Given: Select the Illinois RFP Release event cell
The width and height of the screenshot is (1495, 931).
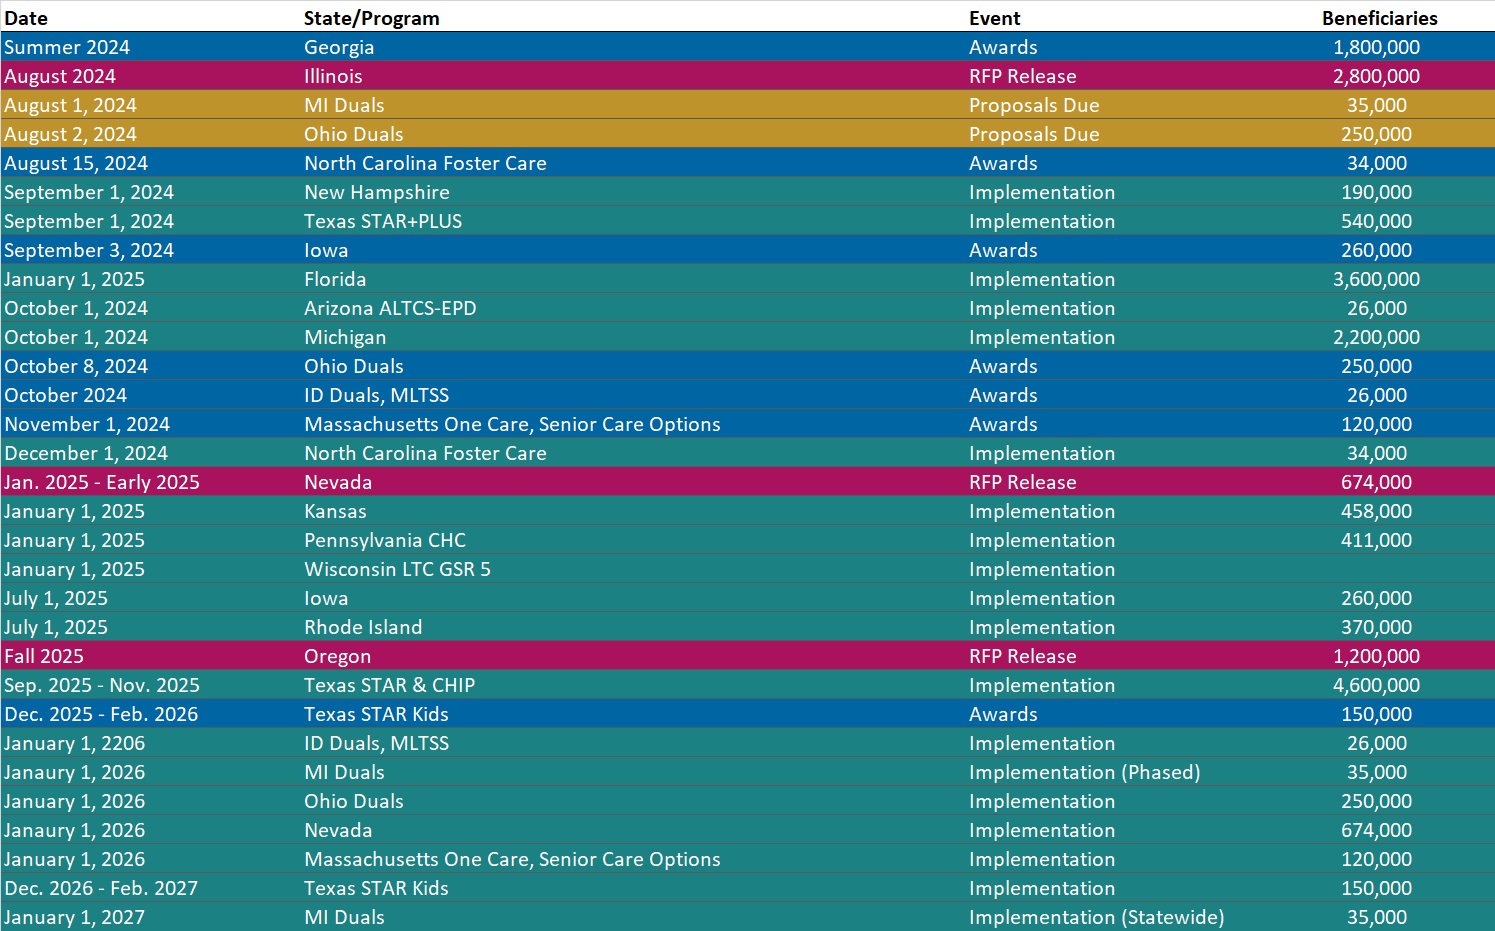Looking at the screenshot, I should click(x=1022, y=76).
